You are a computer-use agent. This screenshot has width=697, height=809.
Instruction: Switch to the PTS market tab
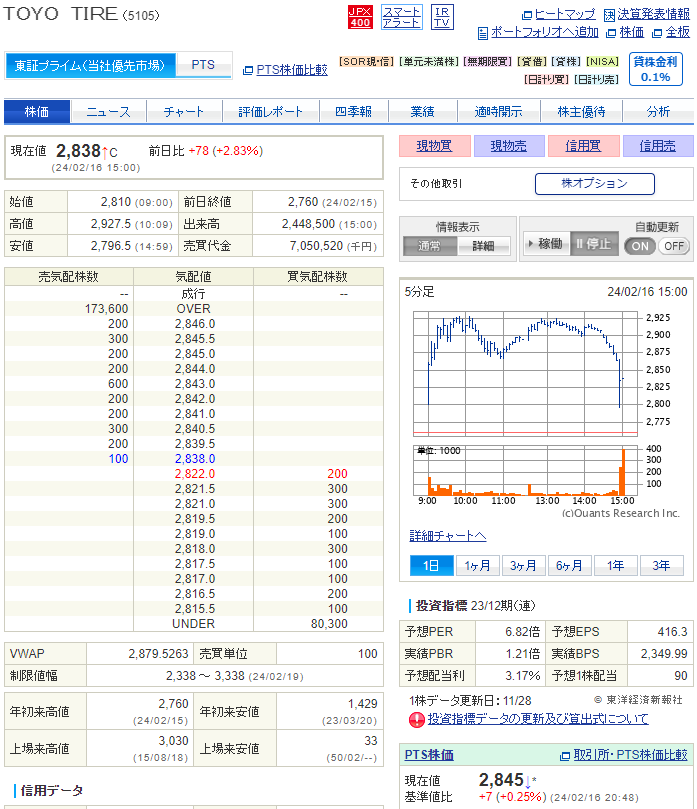click(203, 65)
